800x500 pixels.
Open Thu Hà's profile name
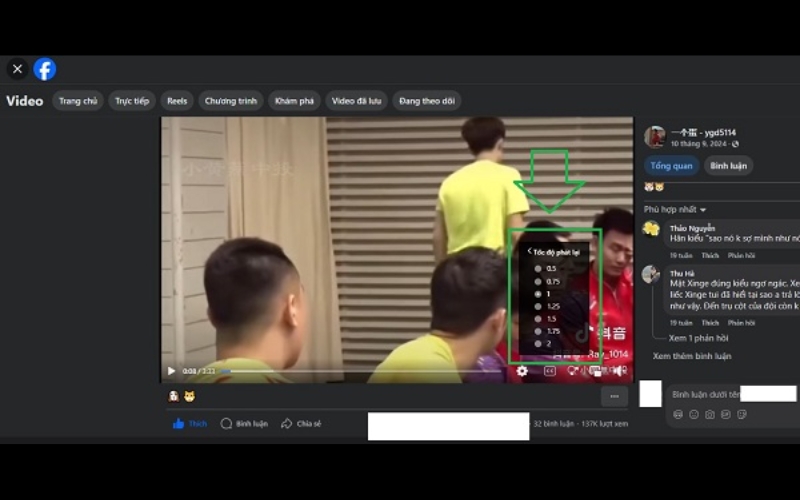pyautogui.click(x=682, y=273)
